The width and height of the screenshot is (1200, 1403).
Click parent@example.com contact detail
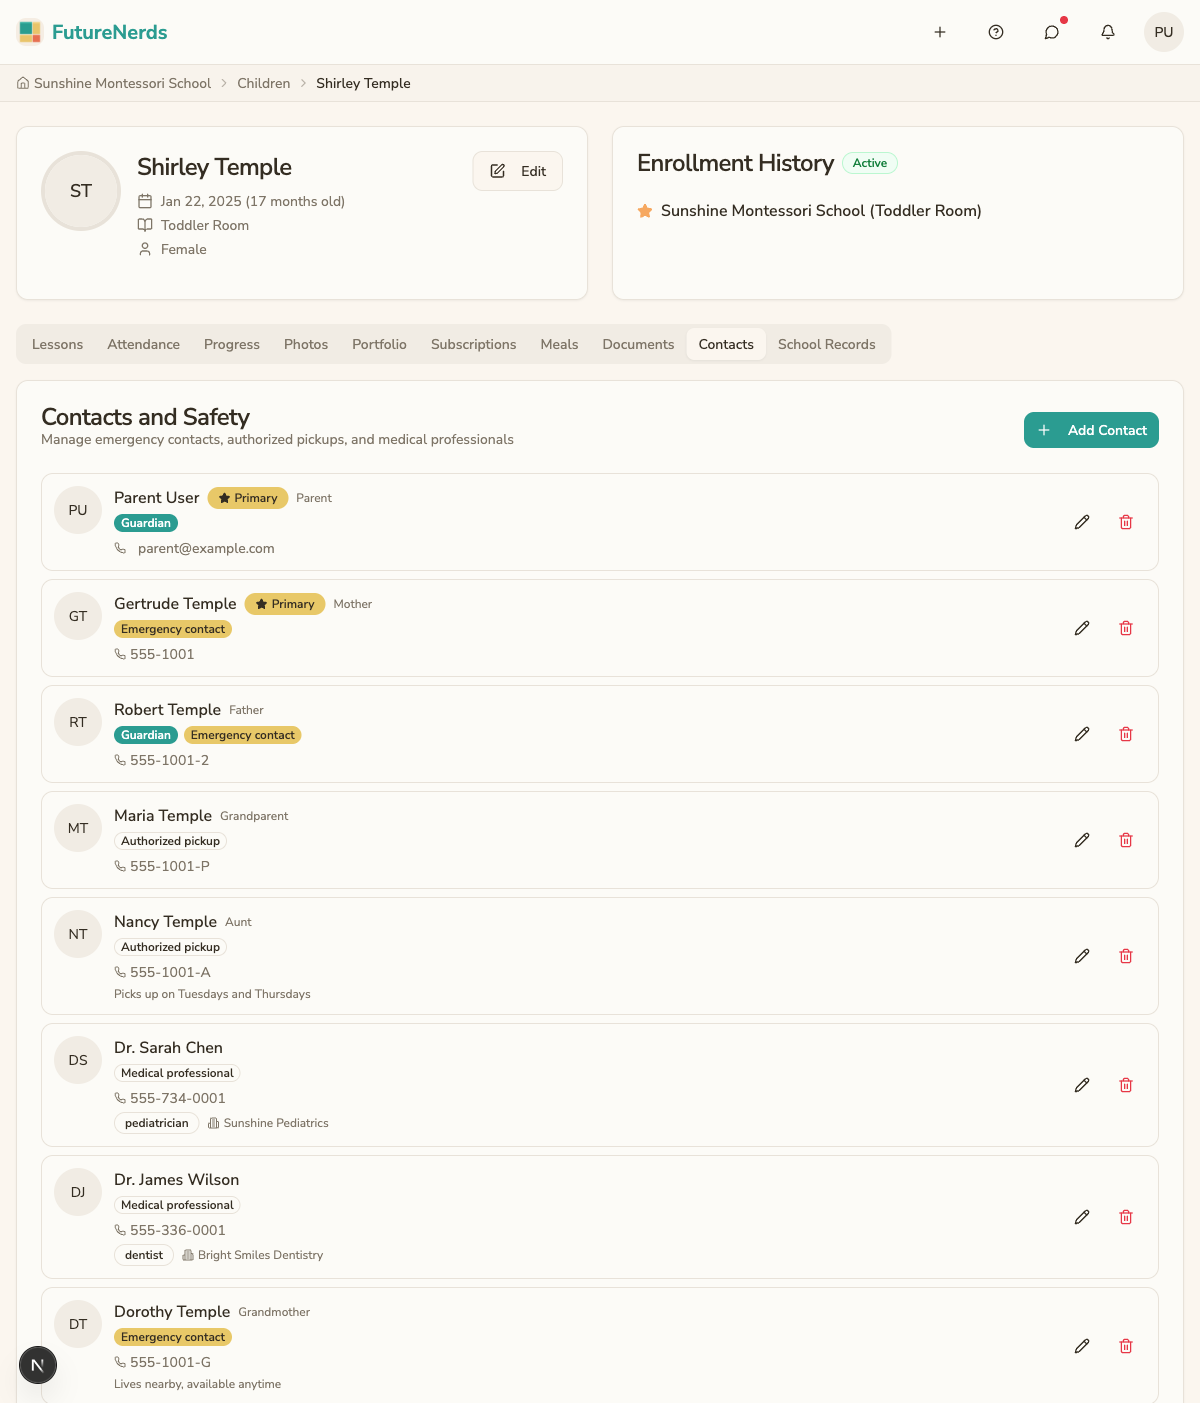(206, 548)
